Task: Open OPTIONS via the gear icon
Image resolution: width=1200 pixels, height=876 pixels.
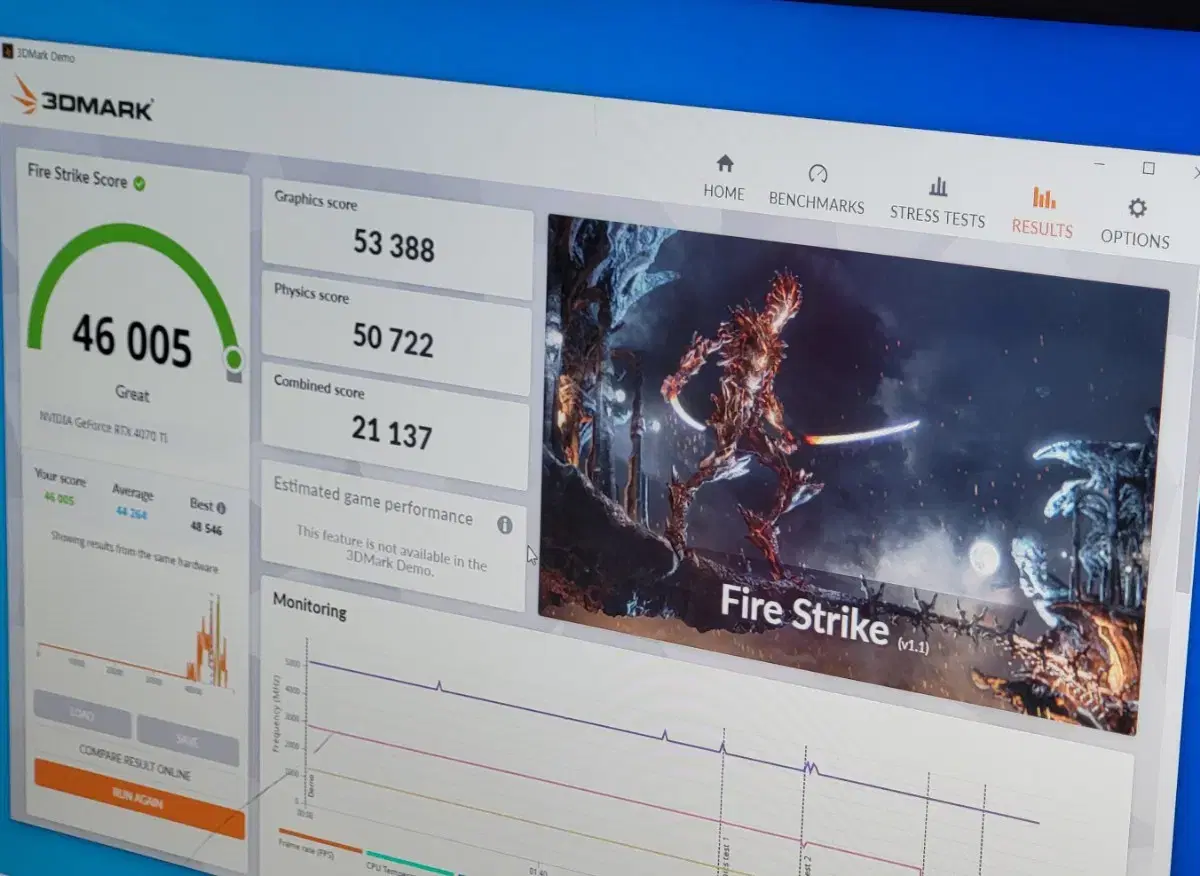Action: click(x=1137, y=208)
